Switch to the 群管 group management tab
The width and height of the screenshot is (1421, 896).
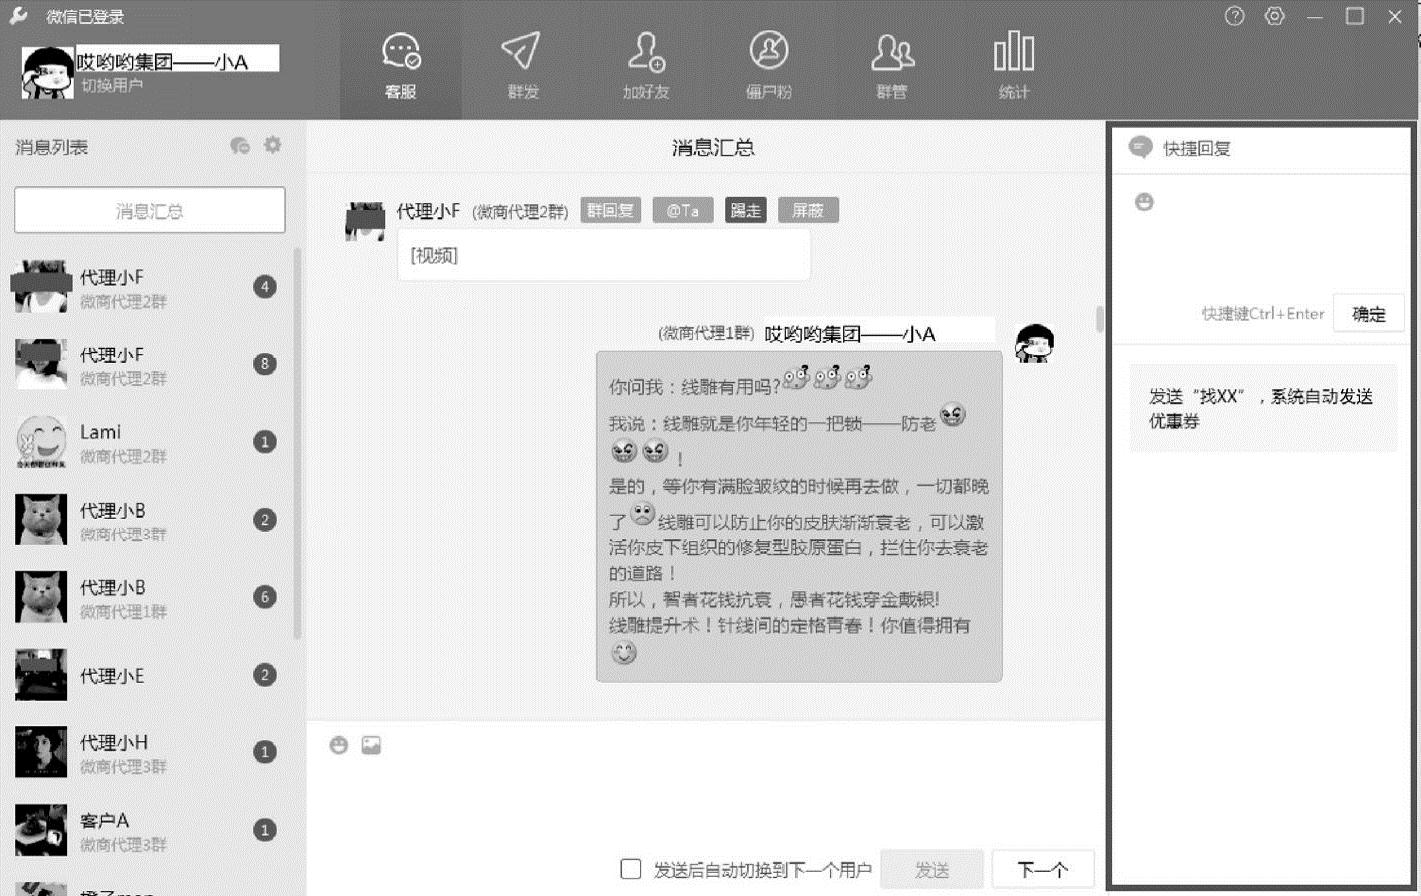tap(891, 65)
